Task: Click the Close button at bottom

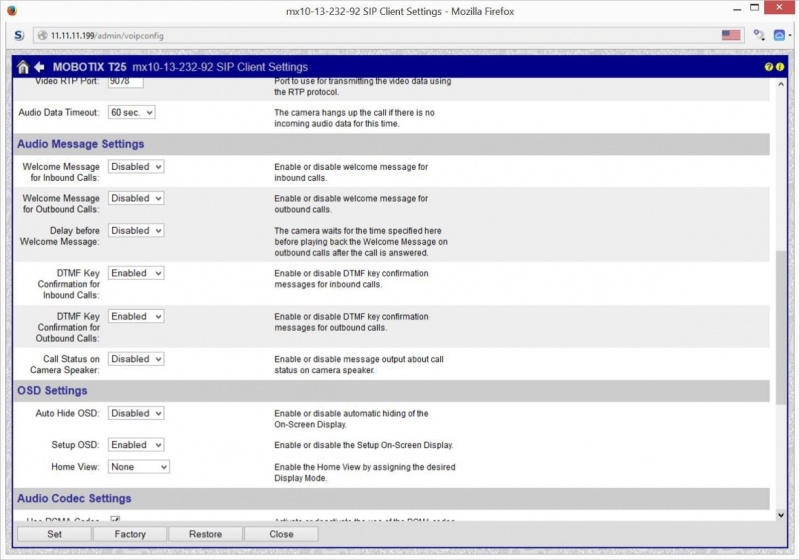Action: click(281, 534)
